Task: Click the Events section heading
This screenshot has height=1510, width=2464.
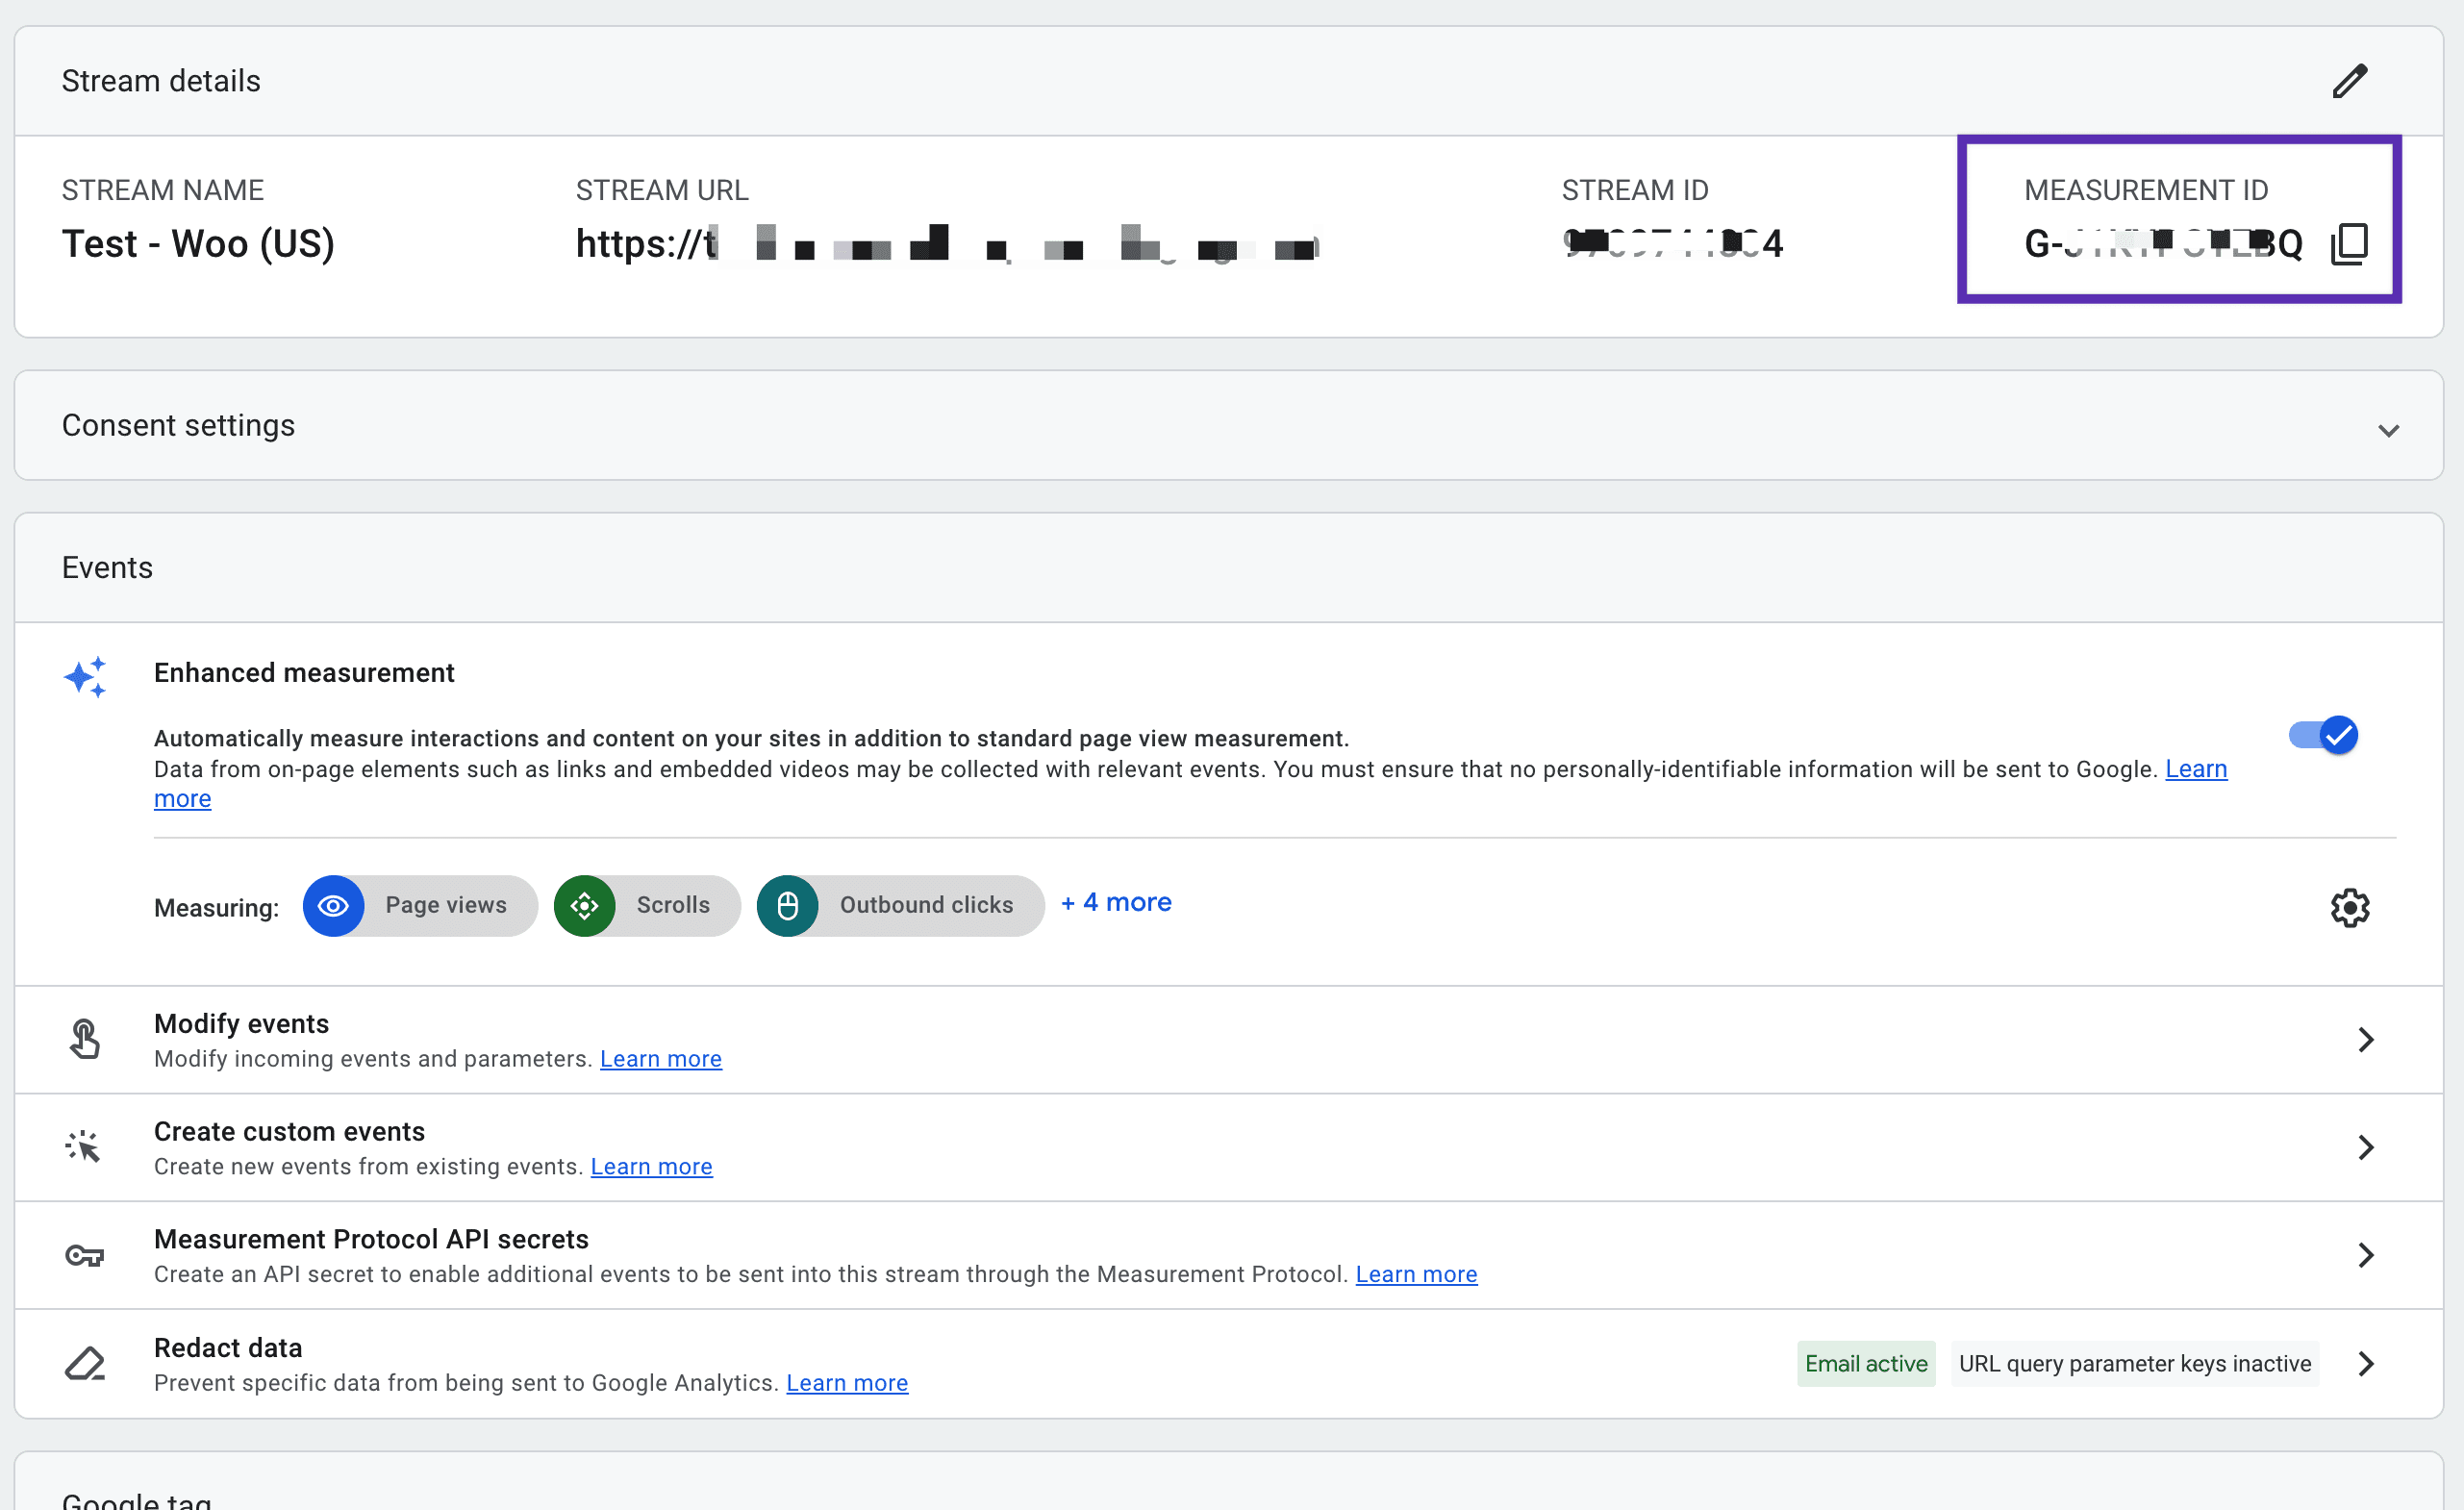Action: tap(107, 567)
